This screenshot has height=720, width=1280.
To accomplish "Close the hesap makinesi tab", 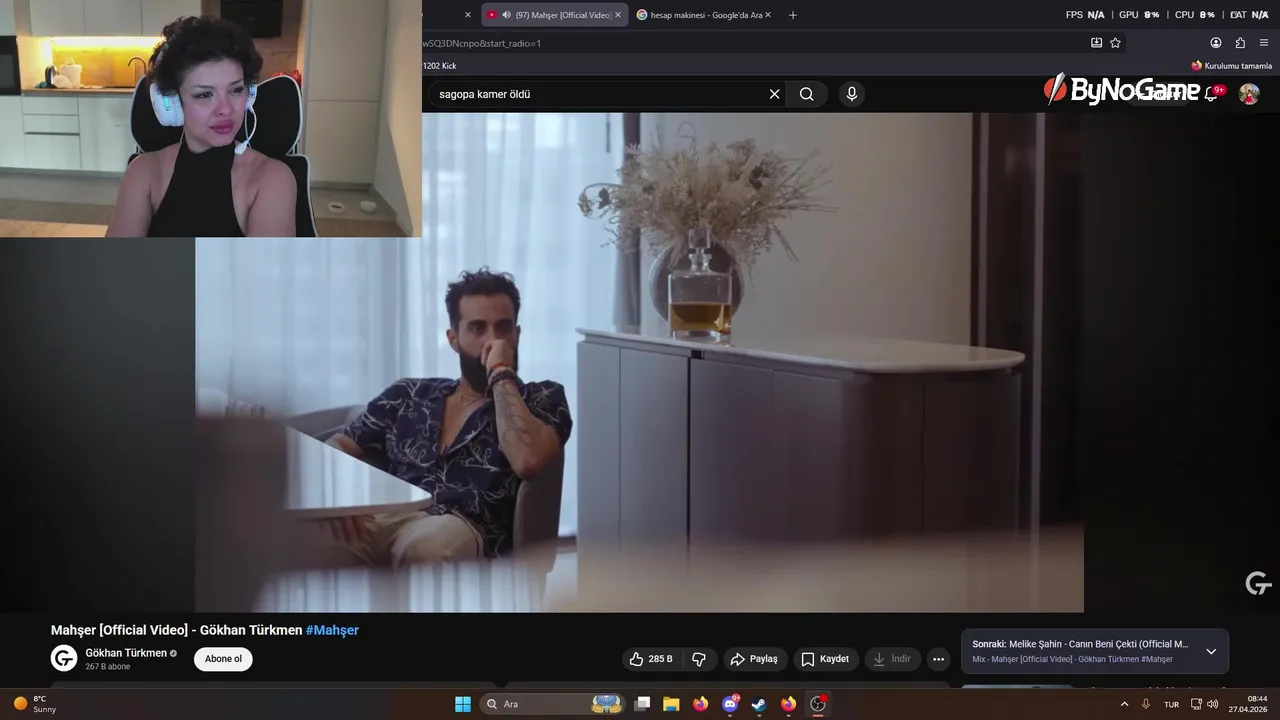I will [767, 15].
